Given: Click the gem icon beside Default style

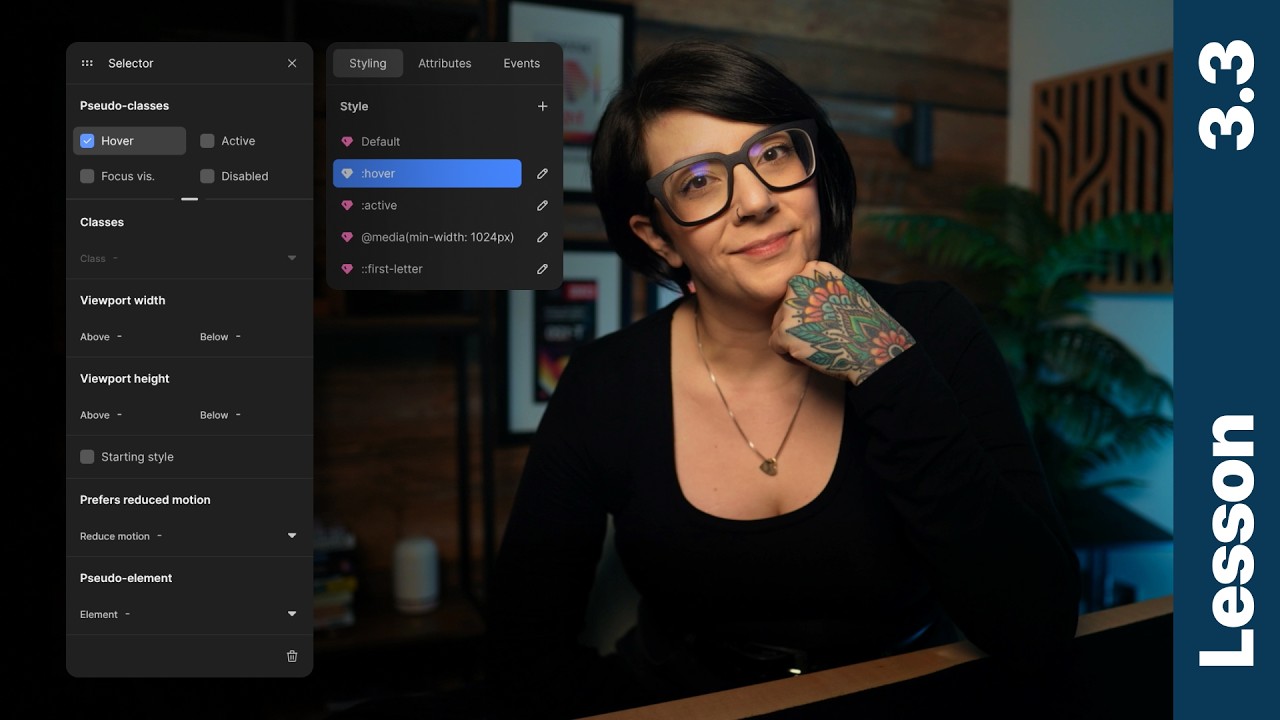Looking at the screenshot, I should coord(350,141).
